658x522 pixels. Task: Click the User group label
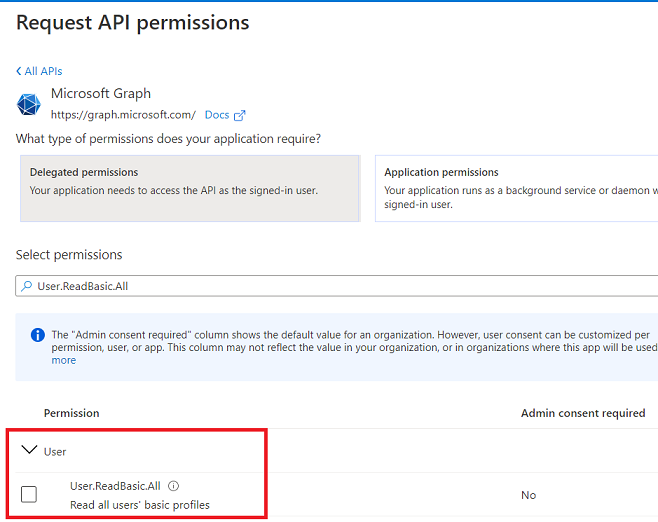(55, 452)
